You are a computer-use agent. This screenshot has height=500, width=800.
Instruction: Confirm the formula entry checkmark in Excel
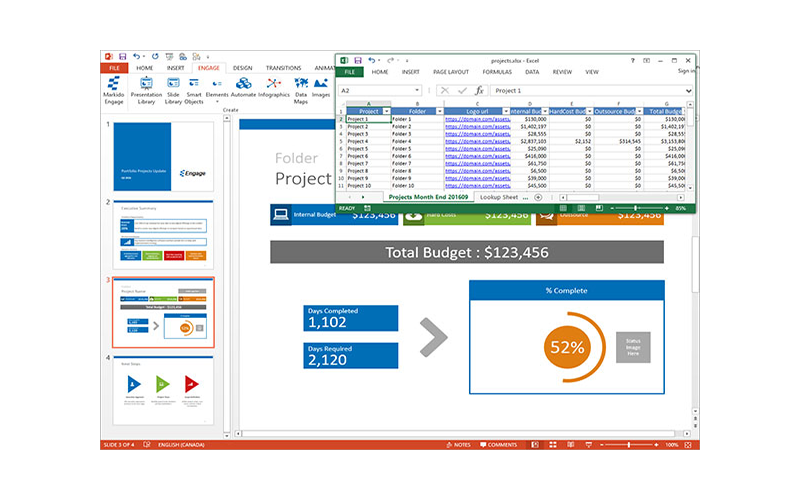coord(462,90)
